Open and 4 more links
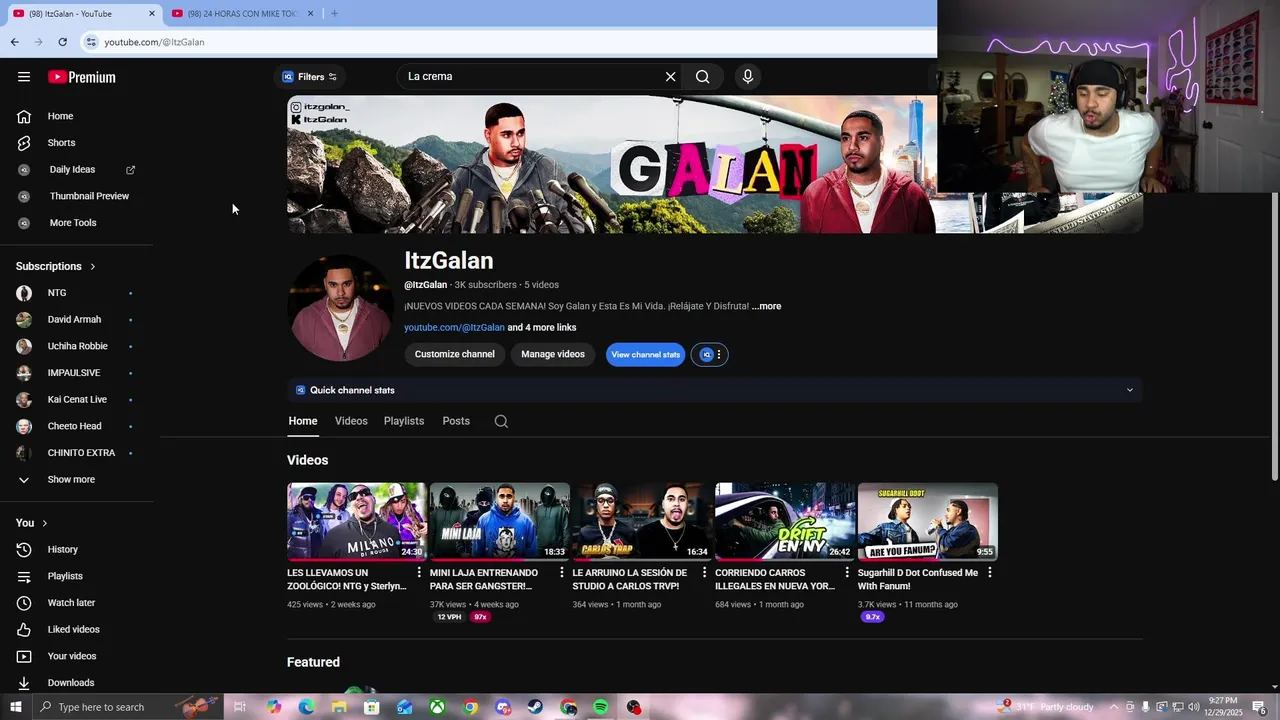This screenshot has width=1280, height=720. tap(542, 328)
